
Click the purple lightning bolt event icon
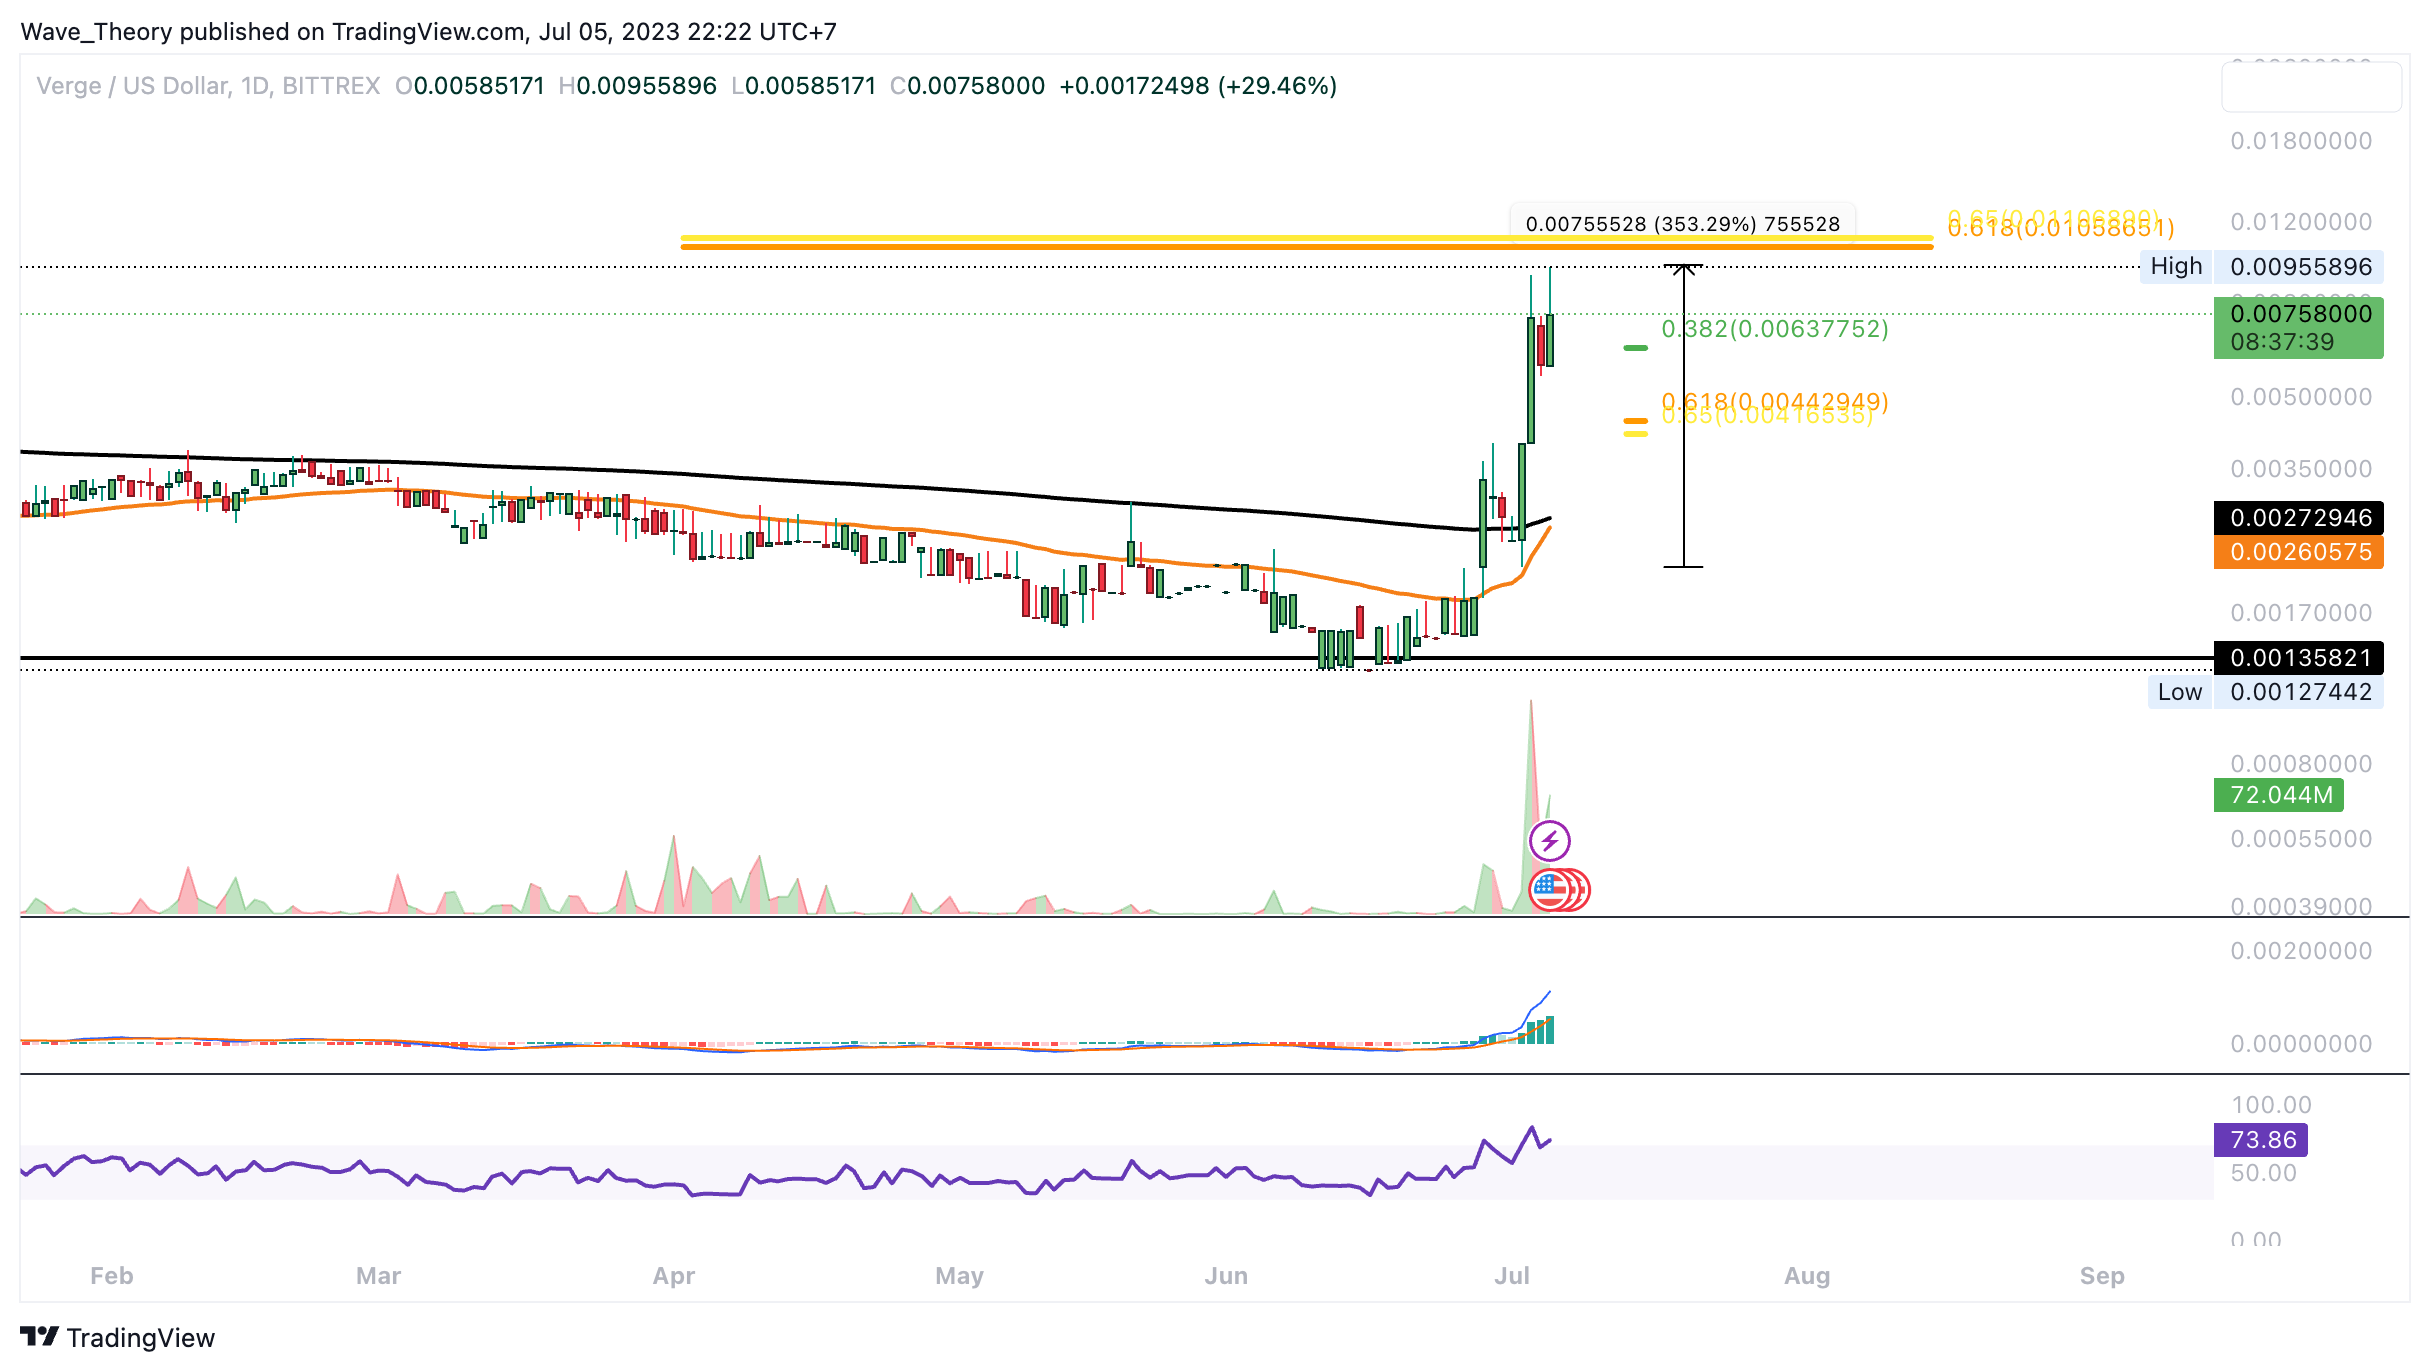pyautogui.click(x=1549, y=840)
